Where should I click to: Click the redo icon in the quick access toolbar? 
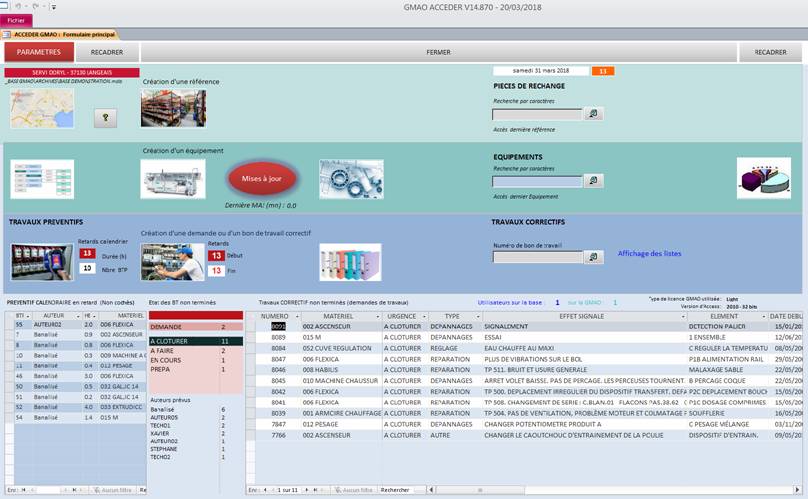(36, 7)
